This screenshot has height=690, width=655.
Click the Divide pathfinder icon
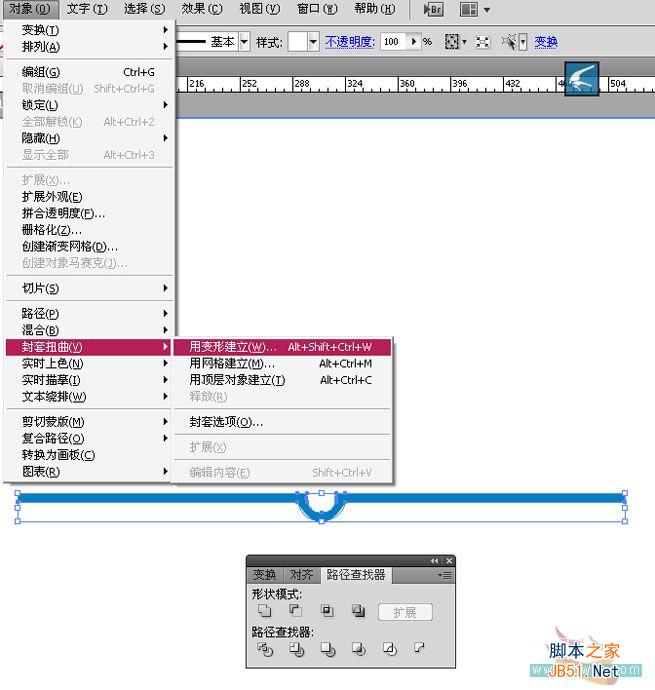point(265,649)
